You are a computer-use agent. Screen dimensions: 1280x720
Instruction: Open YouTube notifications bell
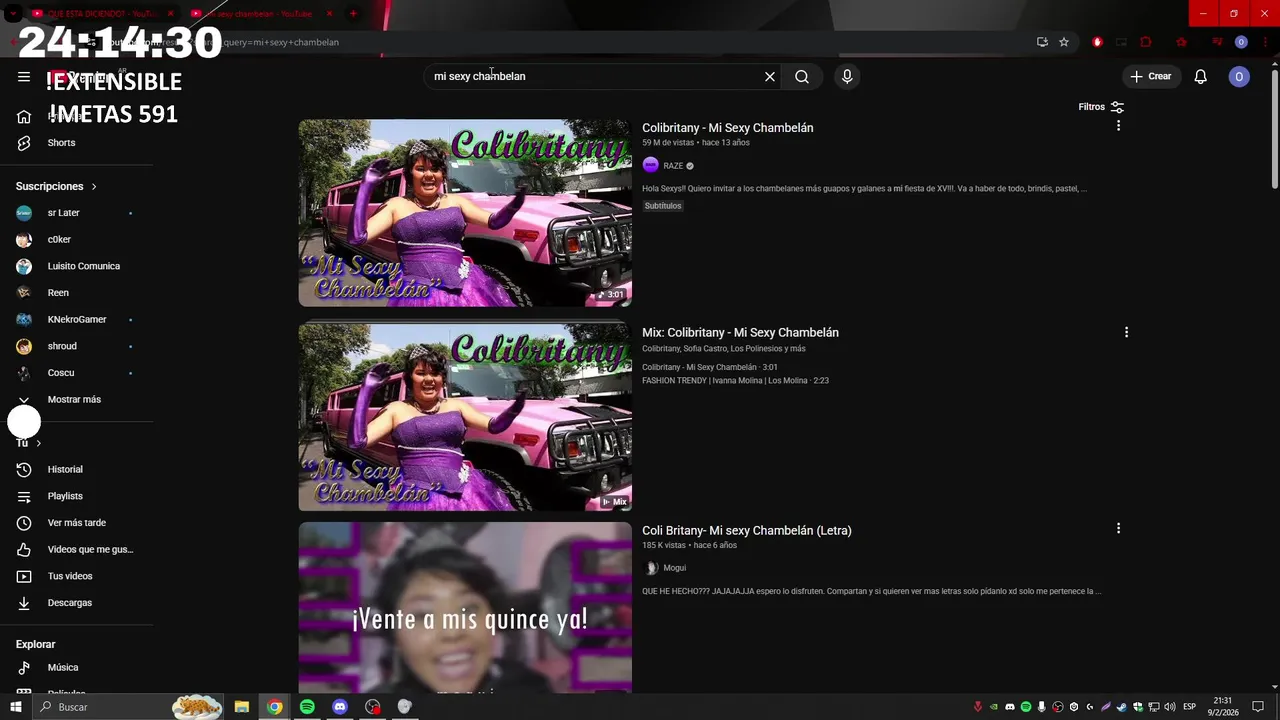tap(1201, 76)
